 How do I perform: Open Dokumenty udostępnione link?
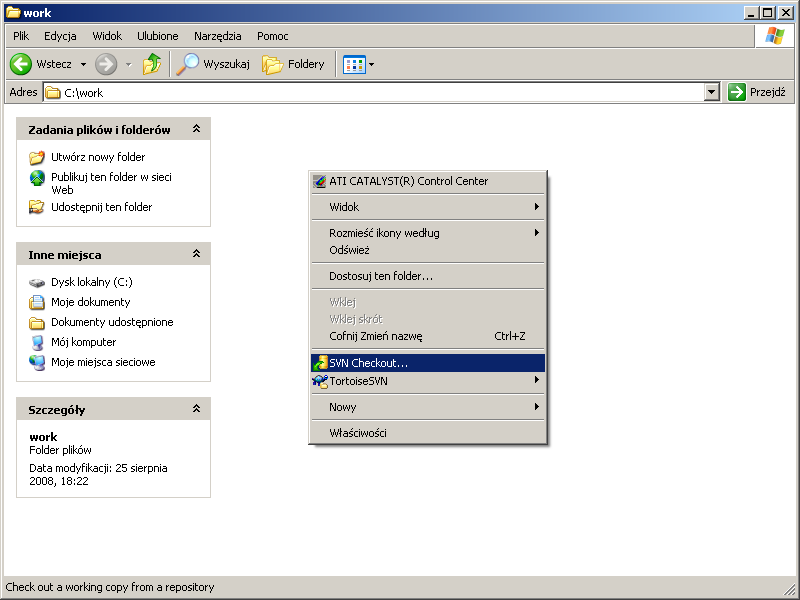pos(112,322)
